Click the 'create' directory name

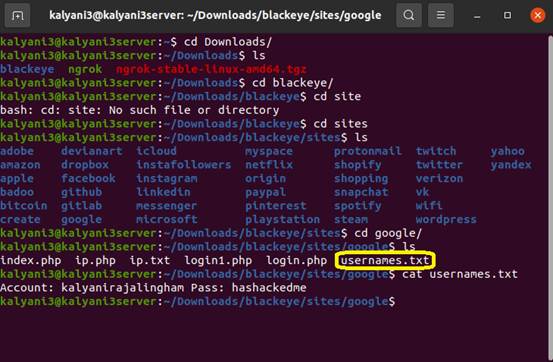[x=20, y=219]
